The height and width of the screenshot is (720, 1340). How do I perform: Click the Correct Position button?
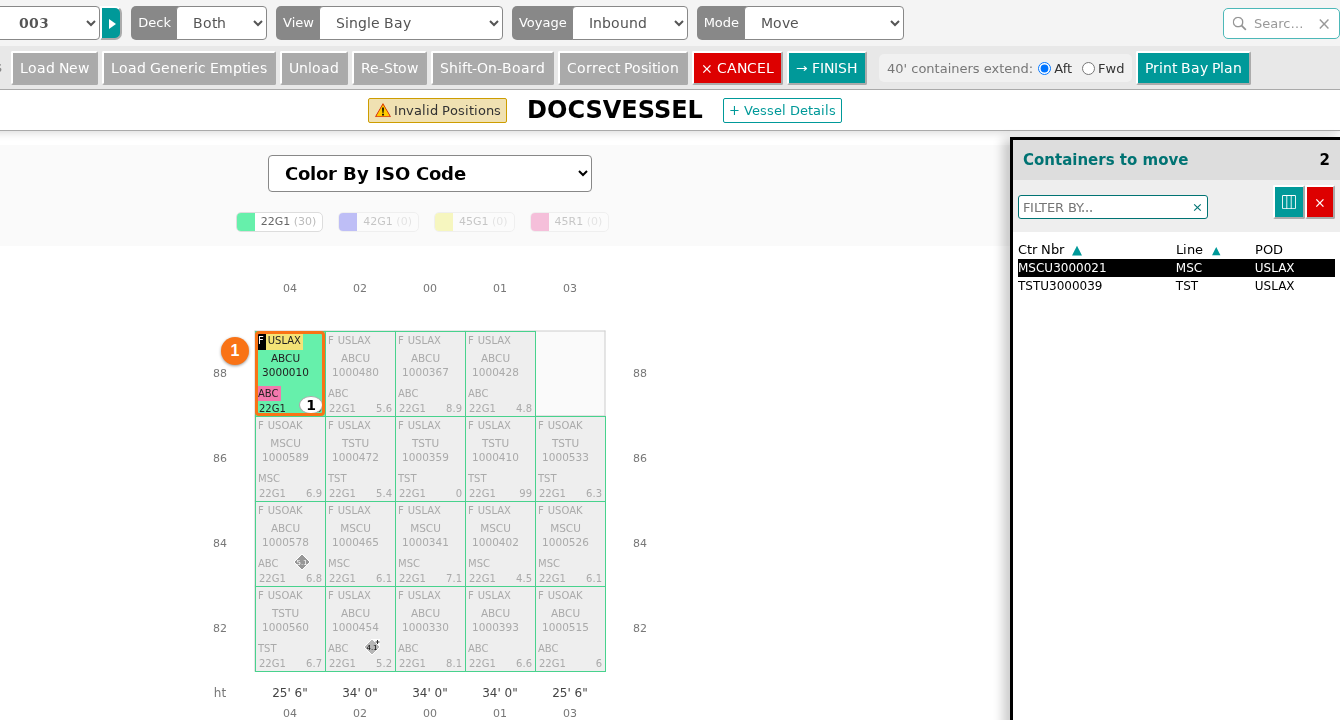tap(623, 68)
